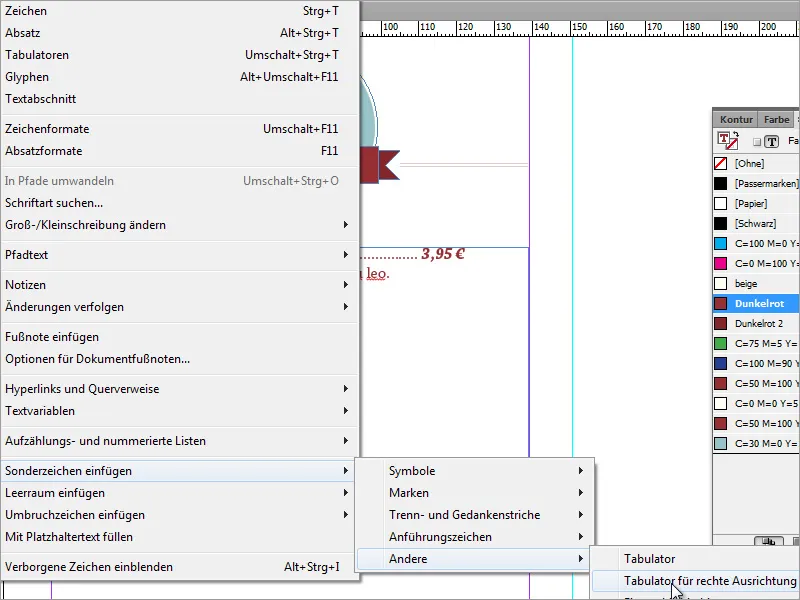Viewport: 800px width, 600px height.
Task: Select the [Papier] swatch
Action: pyautogui.click(x=756, y=204)
